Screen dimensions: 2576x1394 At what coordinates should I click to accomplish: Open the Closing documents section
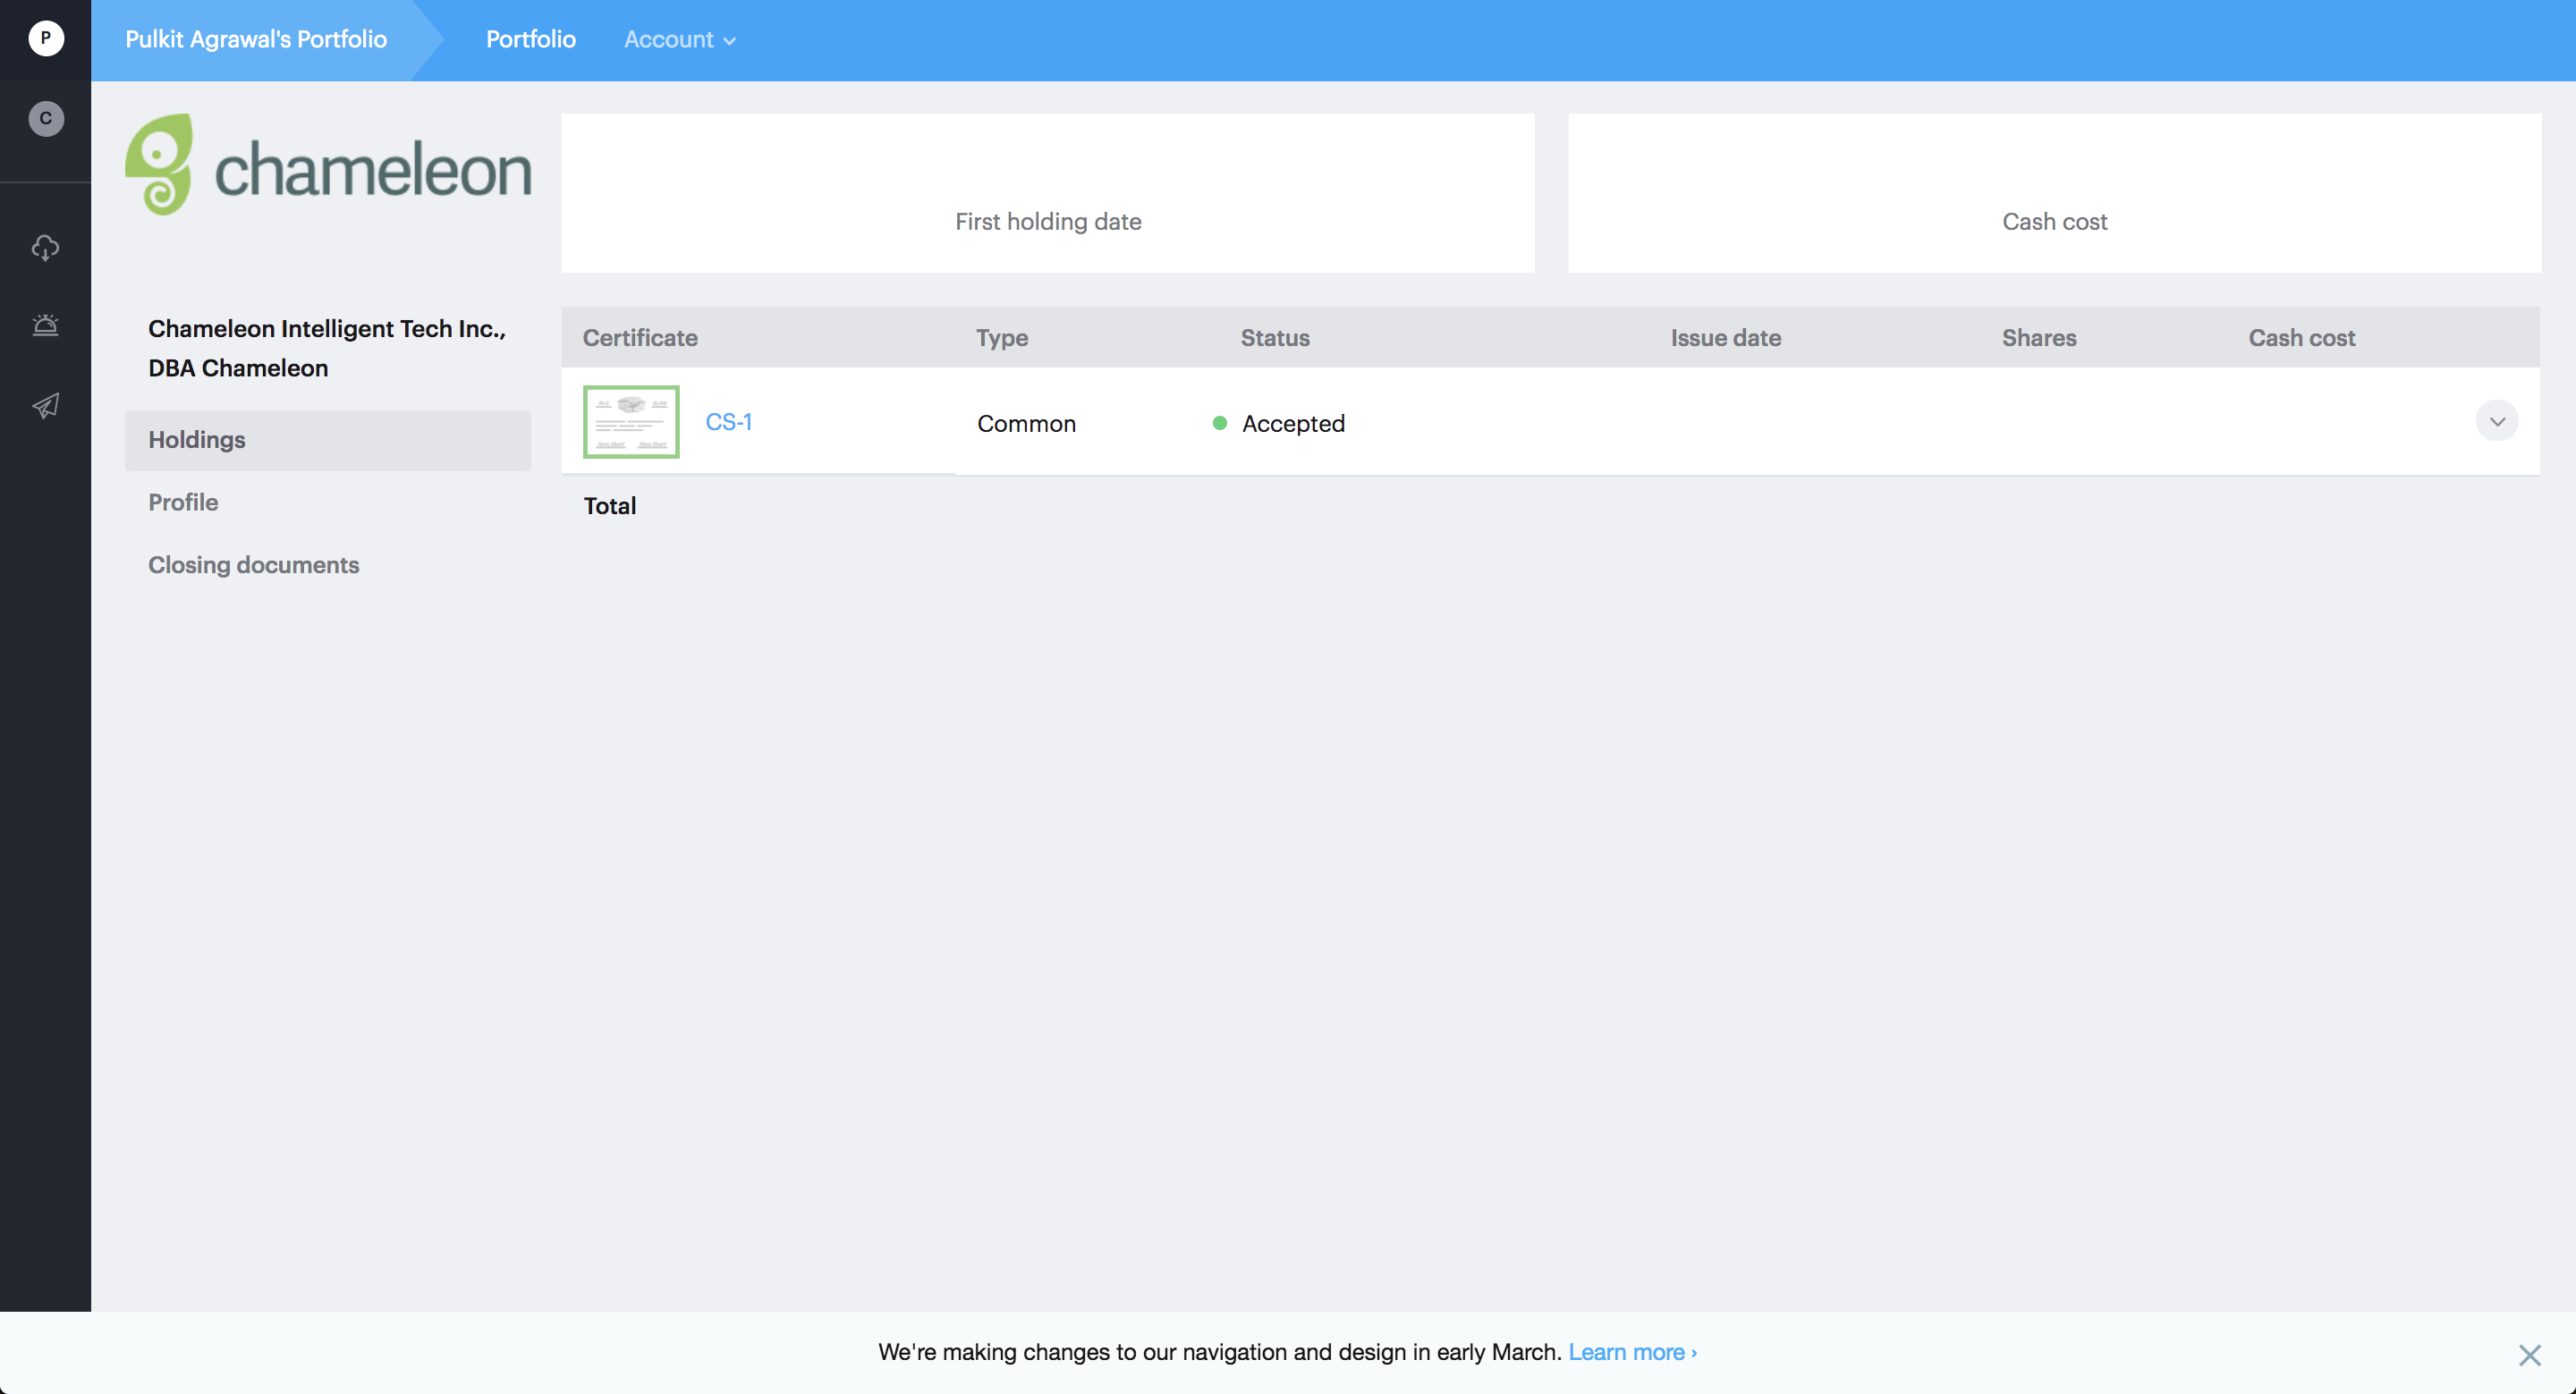tap(254, 565)
